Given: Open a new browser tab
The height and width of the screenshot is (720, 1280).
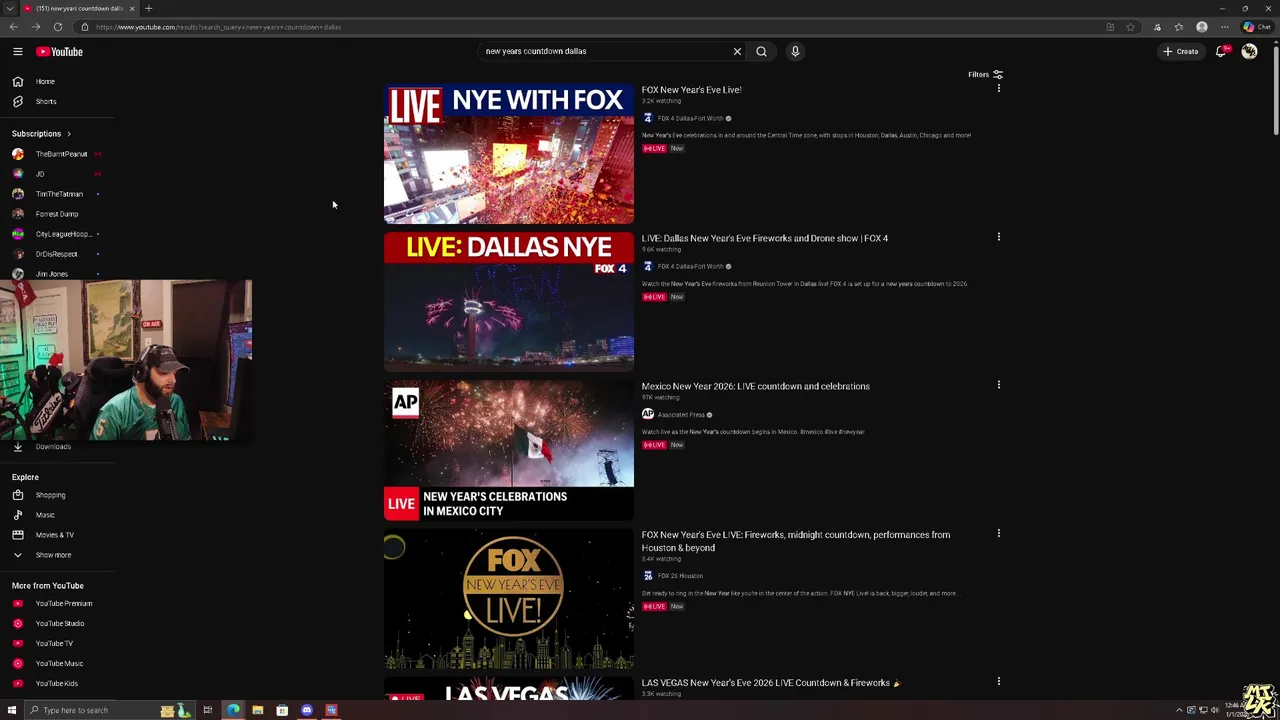Looking at the screenshot, I should pyautogui.click(x=148, y=8).
